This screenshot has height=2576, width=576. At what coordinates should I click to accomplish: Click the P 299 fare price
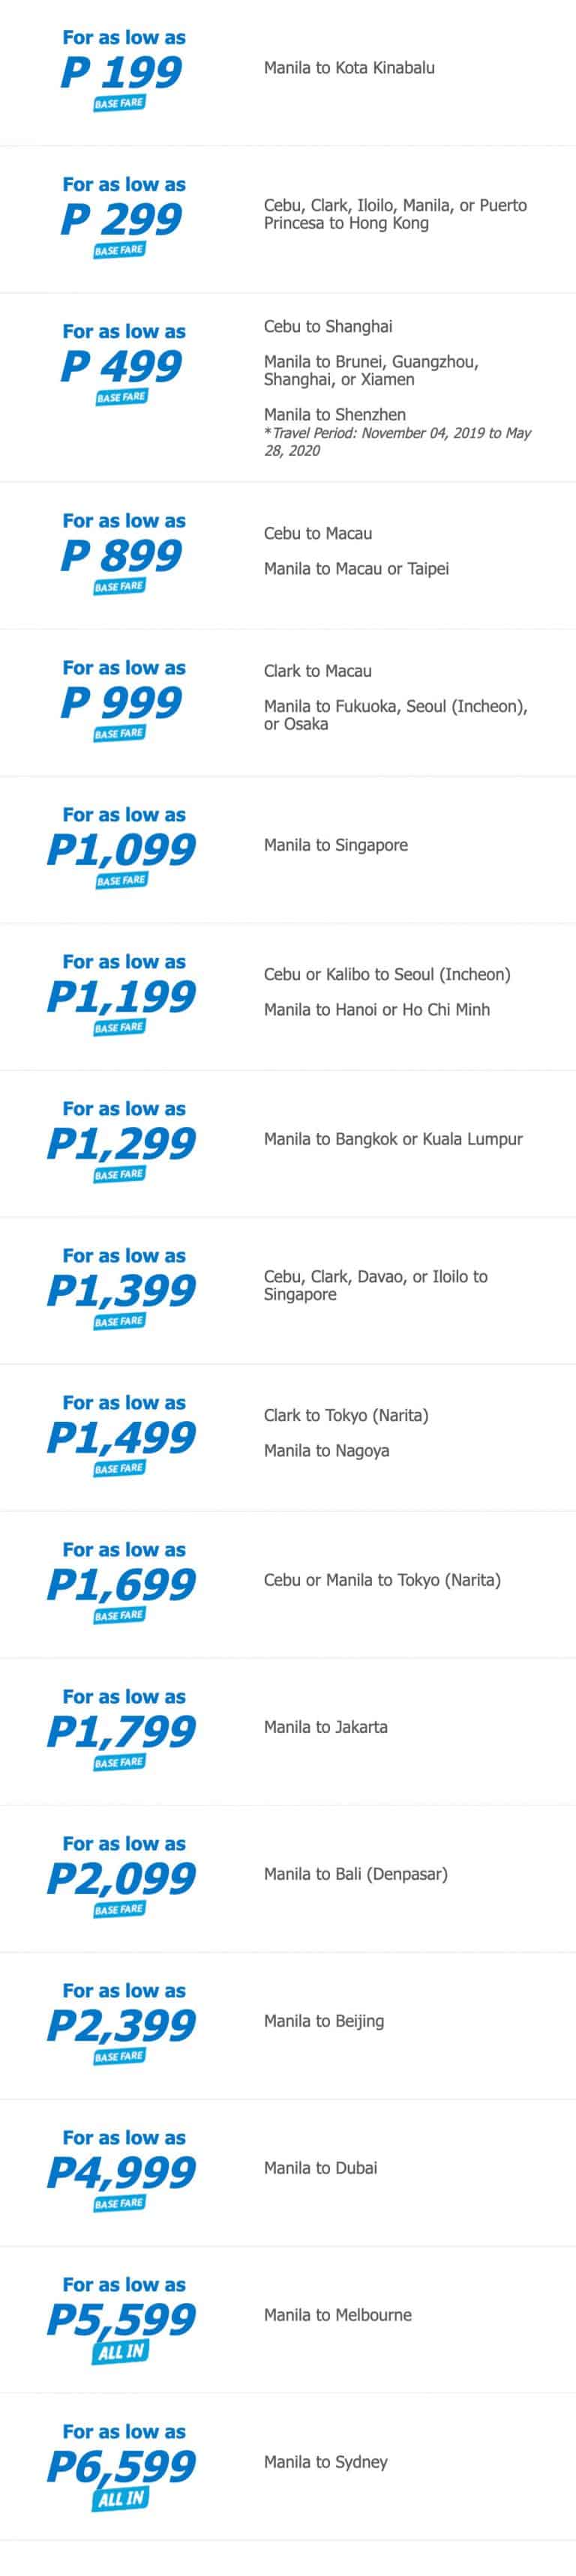[x=121, y=219]
